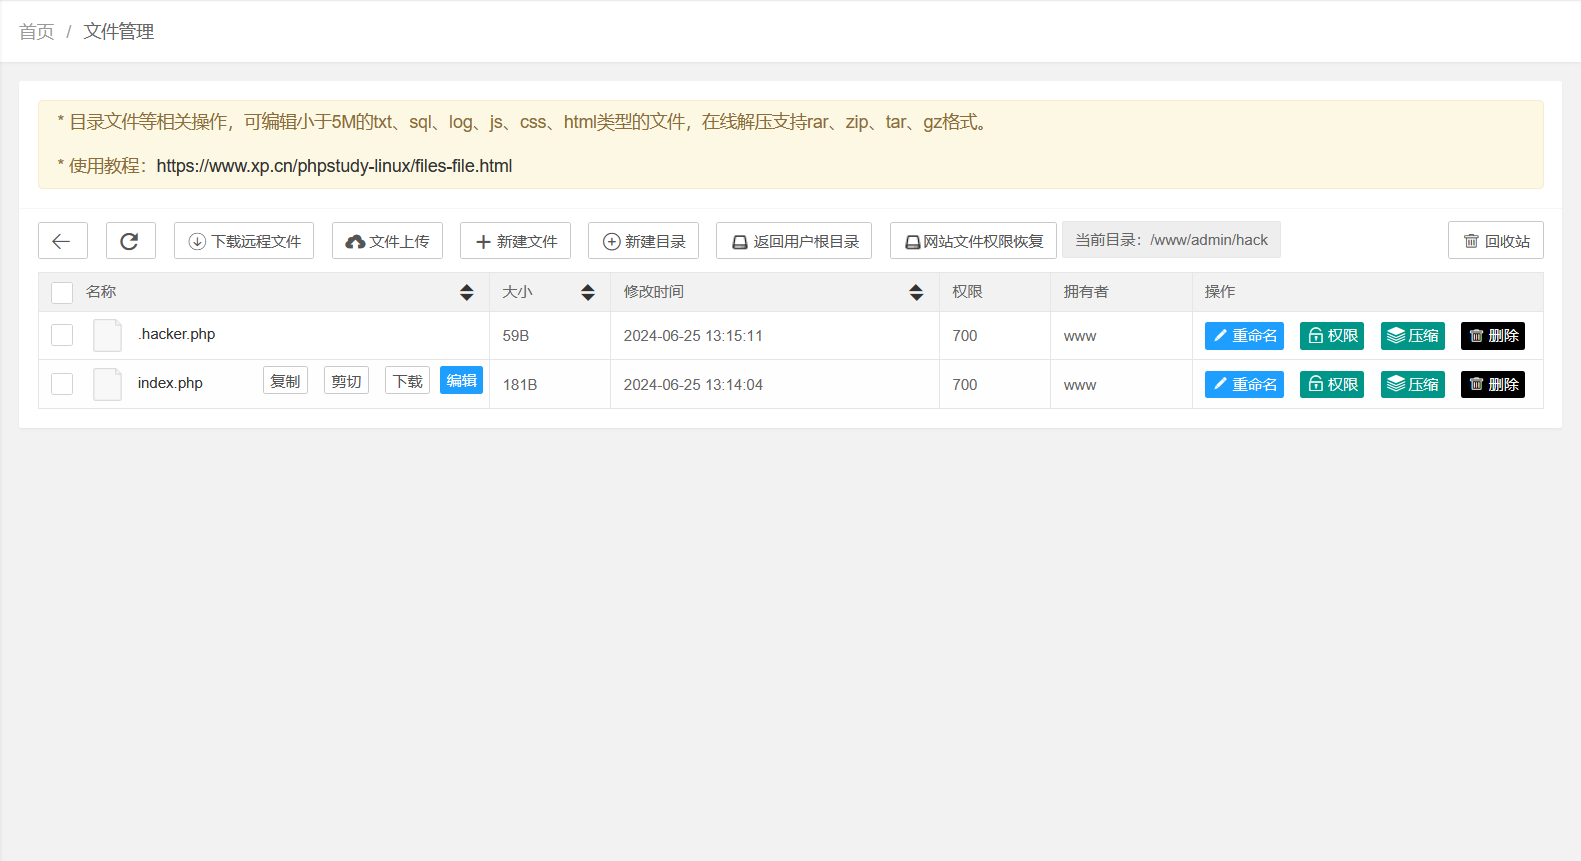Check the box for .hacker.php
The image size is (1581, 861).
click(62, 335)
